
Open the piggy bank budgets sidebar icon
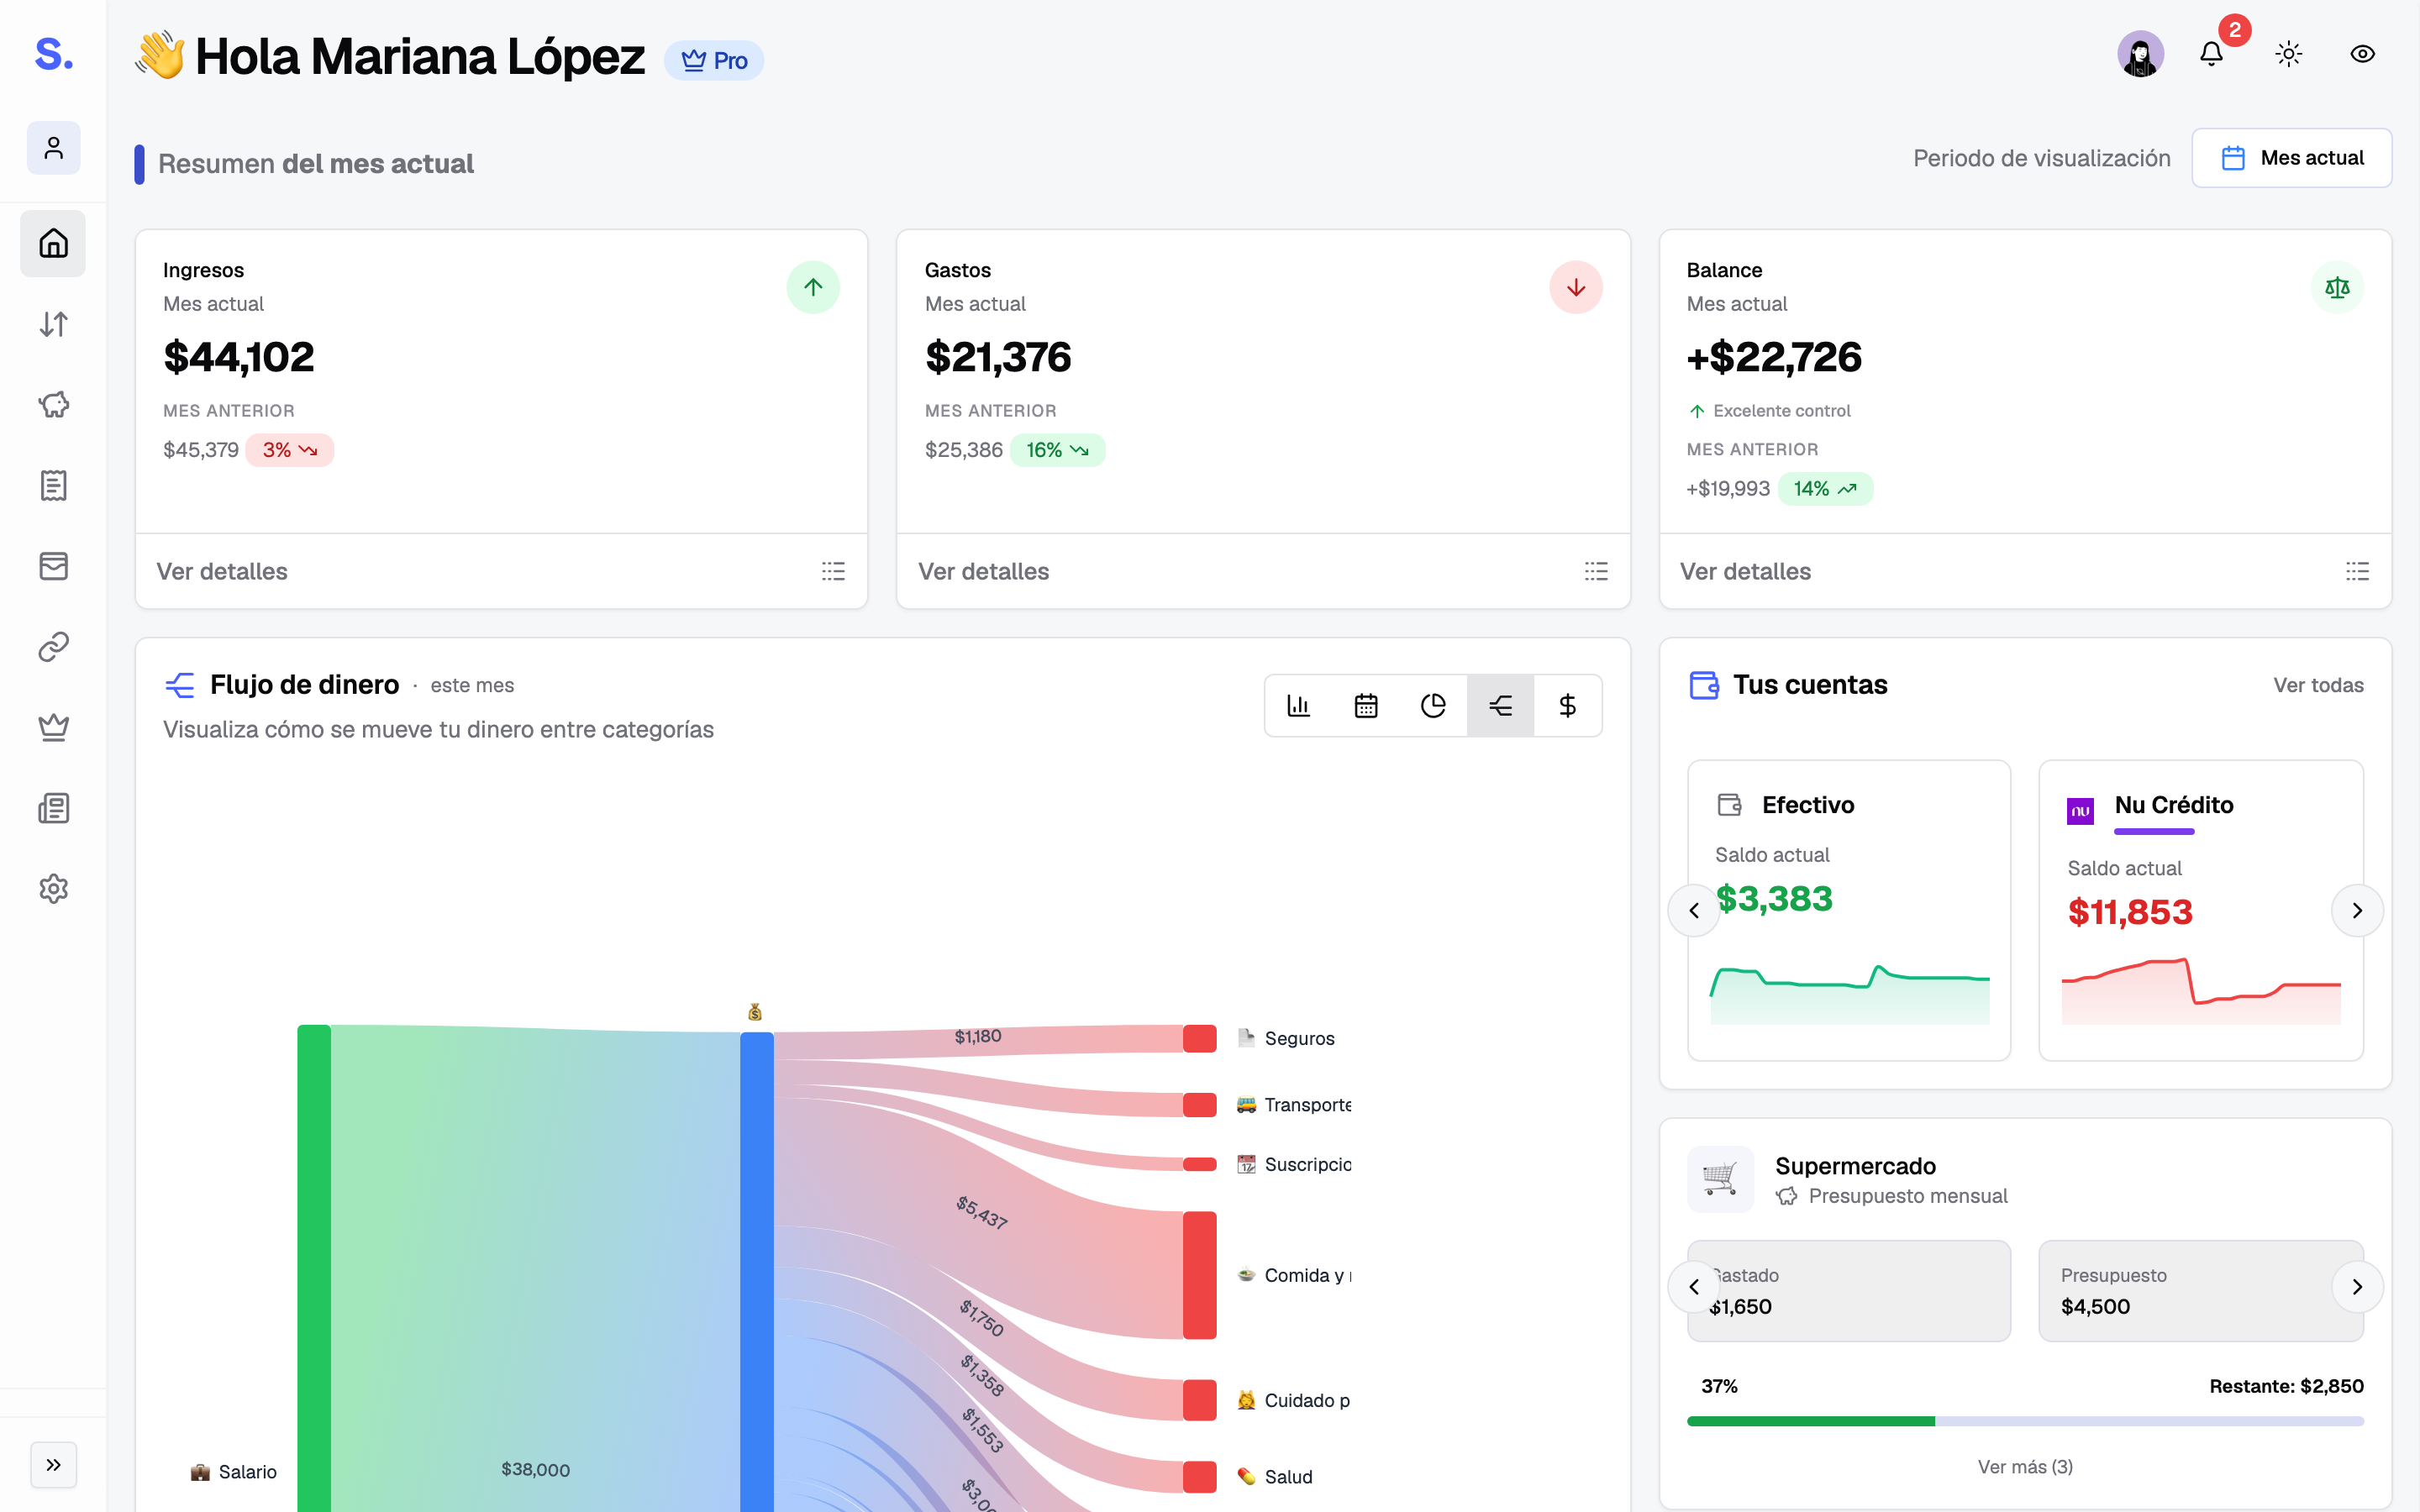pyautogui.click(x=53, y=405)
